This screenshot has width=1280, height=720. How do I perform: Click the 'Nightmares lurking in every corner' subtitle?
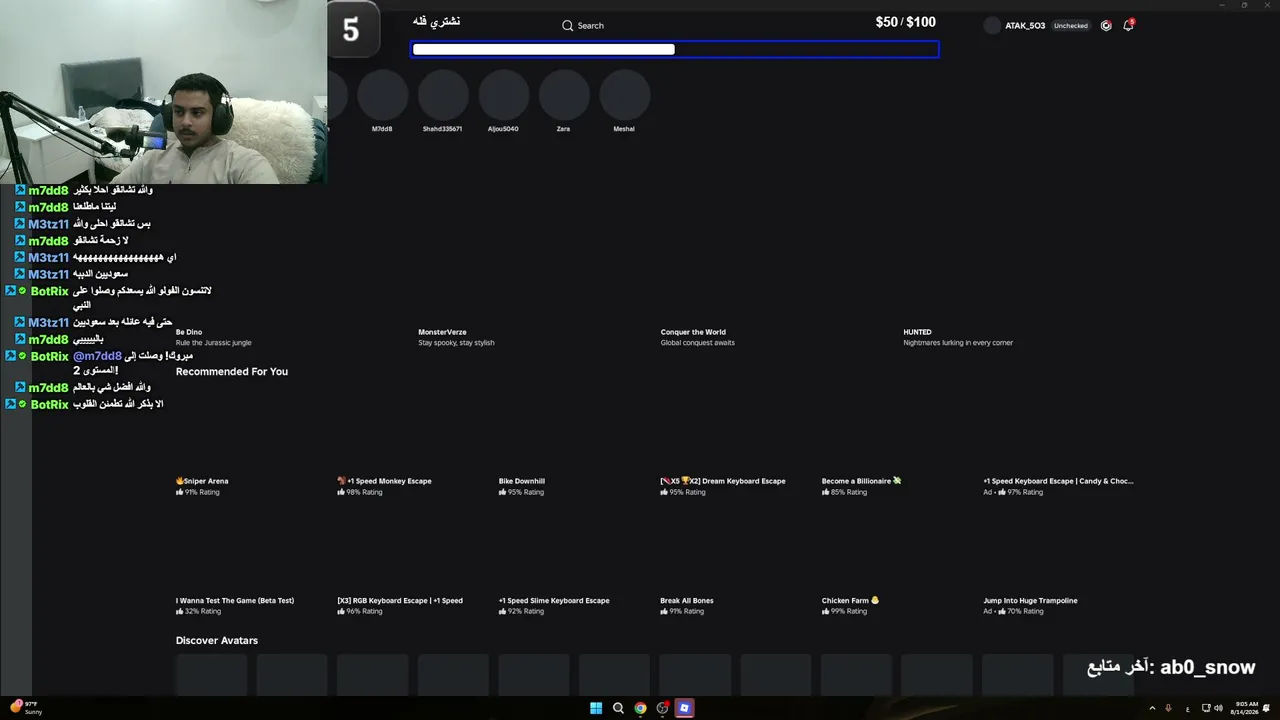(958, 343)
